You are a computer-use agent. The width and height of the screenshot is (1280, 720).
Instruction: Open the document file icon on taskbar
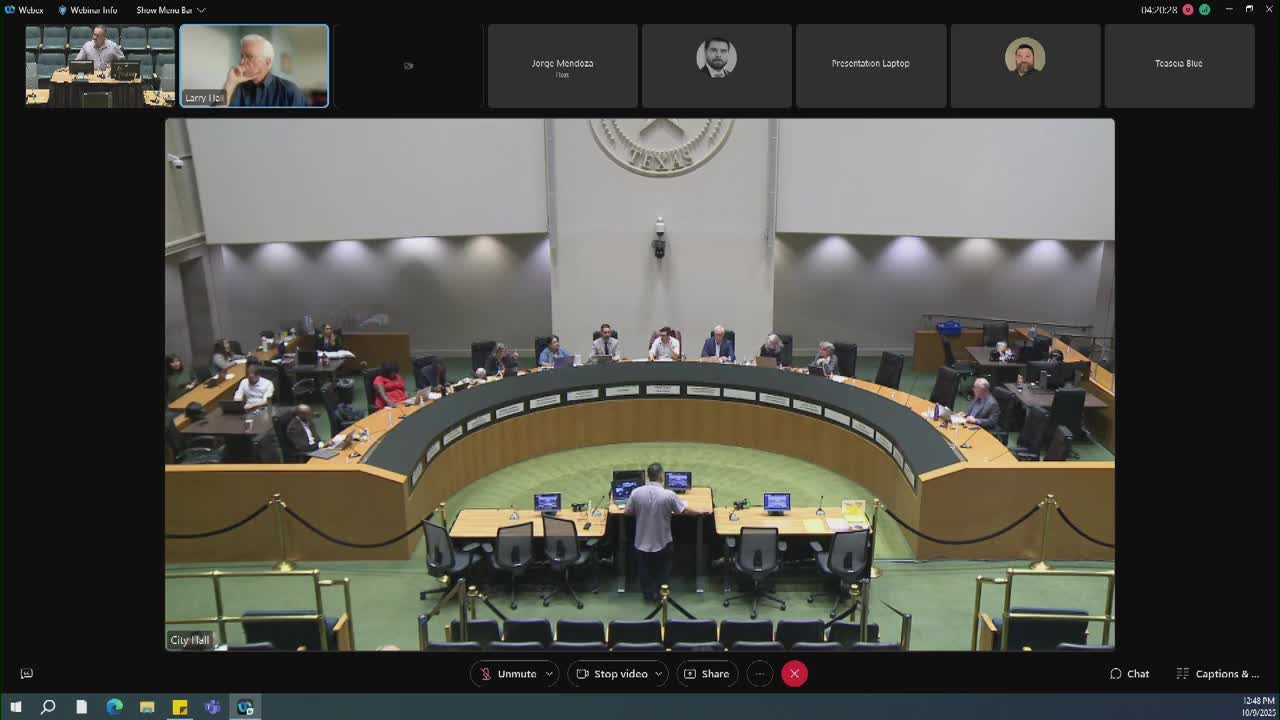[81, 707]
